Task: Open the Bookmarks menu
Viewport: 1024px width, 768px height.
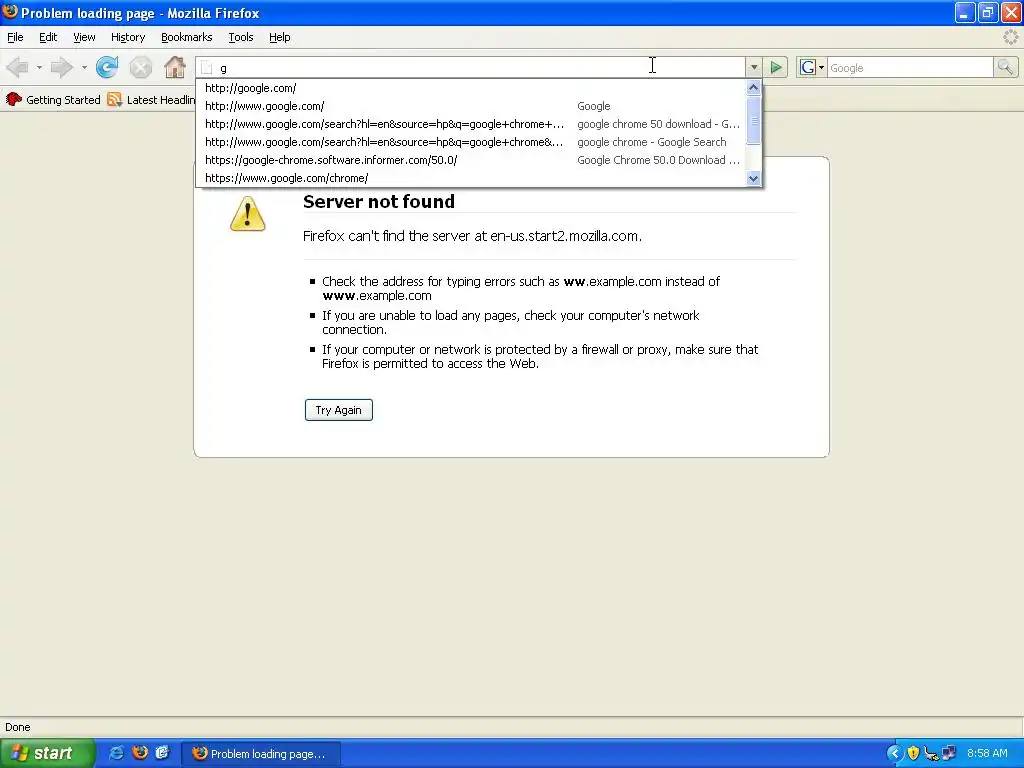Action: coord(187,37)
